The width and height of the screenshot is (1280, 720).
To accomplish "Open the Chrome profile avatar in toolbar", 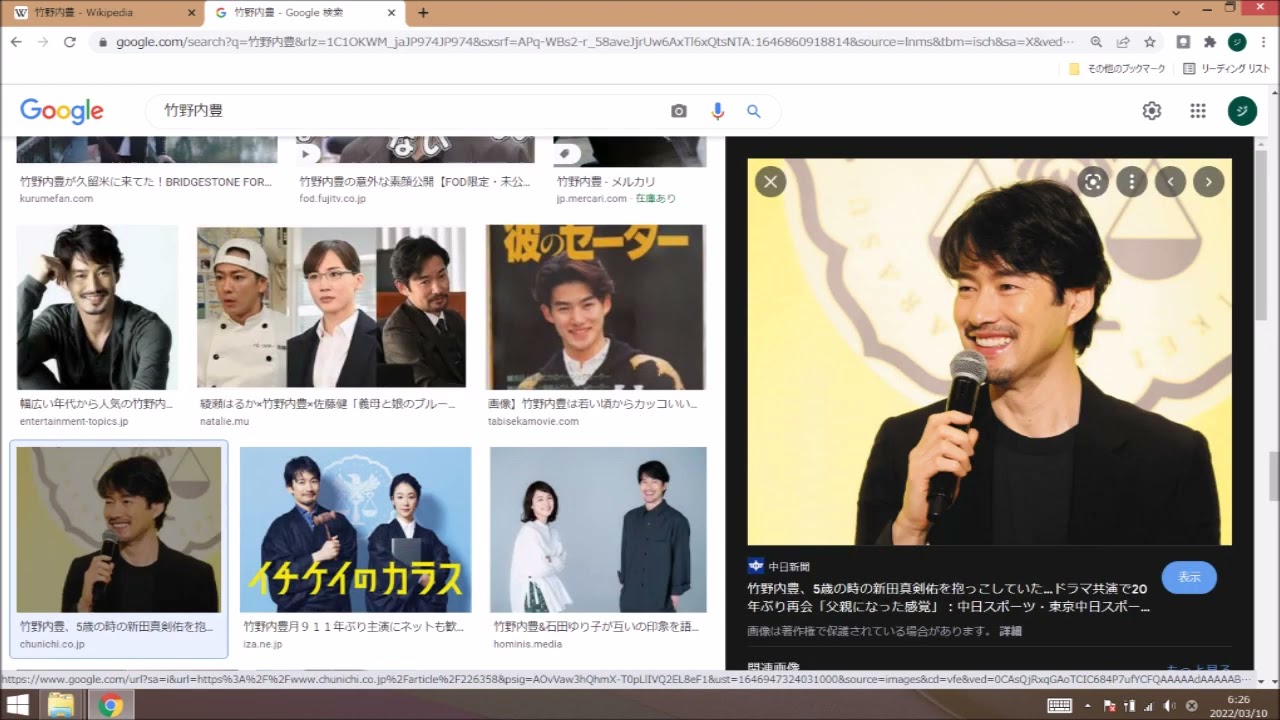I will pyautogui.click(x=1237, y=42).
